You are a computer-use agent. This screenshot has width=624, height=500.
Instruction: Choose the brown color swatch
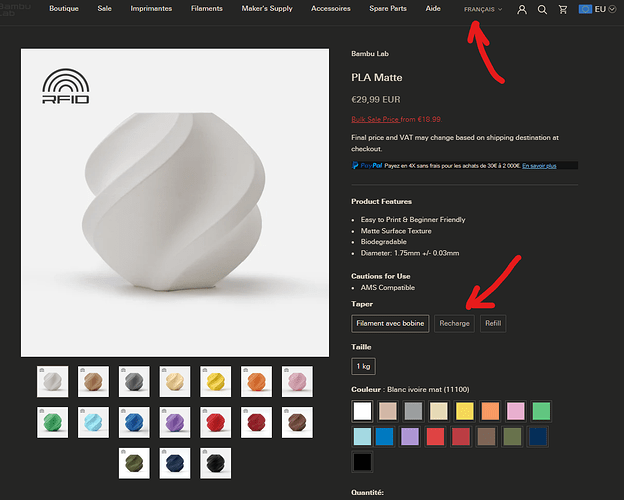[486, 436]
